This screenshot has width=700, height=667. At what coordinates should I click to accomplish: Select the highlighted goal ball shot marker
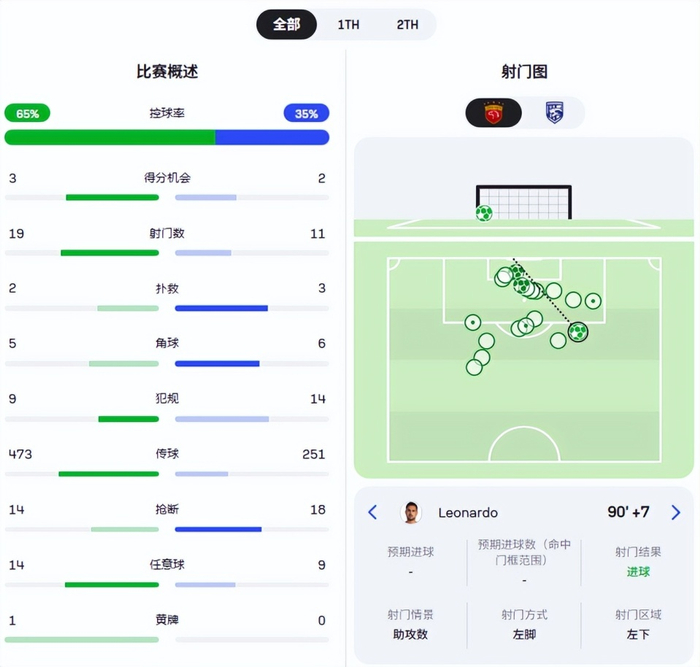577,331
